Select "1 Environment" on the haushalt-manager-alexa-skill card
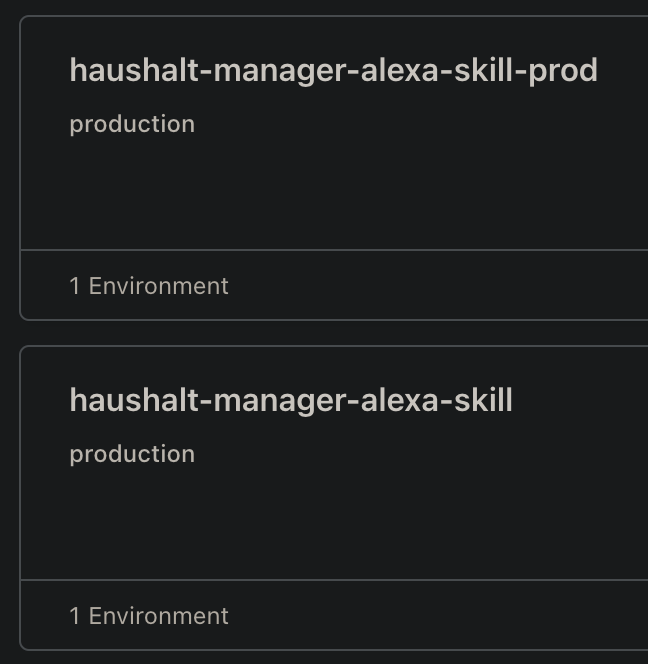648x664 pixels. point(149,616)
